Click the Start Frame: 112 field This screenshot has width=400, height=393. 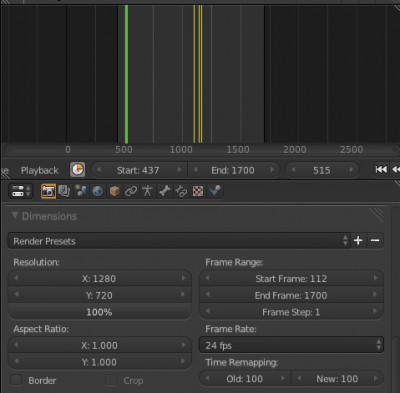[x=291, y=278]
